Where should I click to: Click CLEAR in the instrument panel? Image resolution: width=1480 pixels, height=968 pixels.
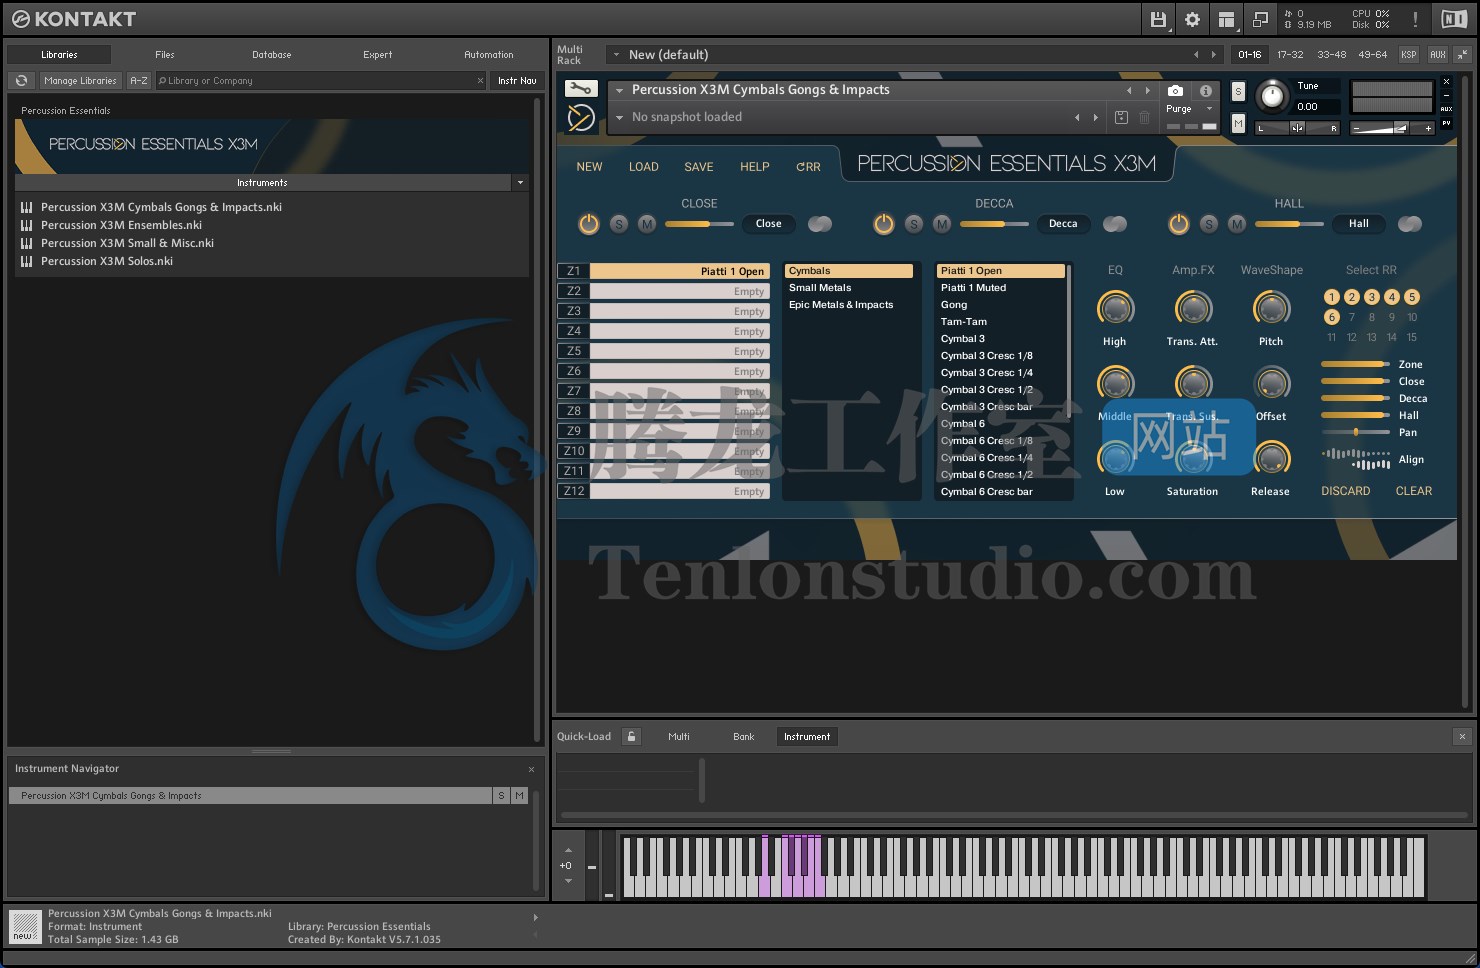point(1414,491)
